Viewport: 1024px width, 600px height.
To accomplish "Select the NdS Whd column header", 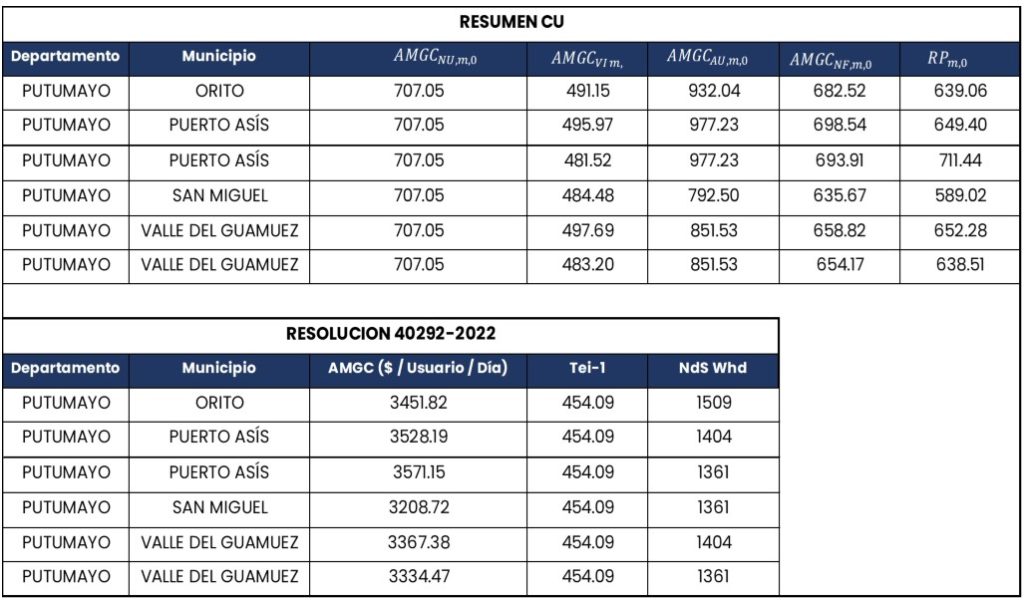I will pos(713,368).
